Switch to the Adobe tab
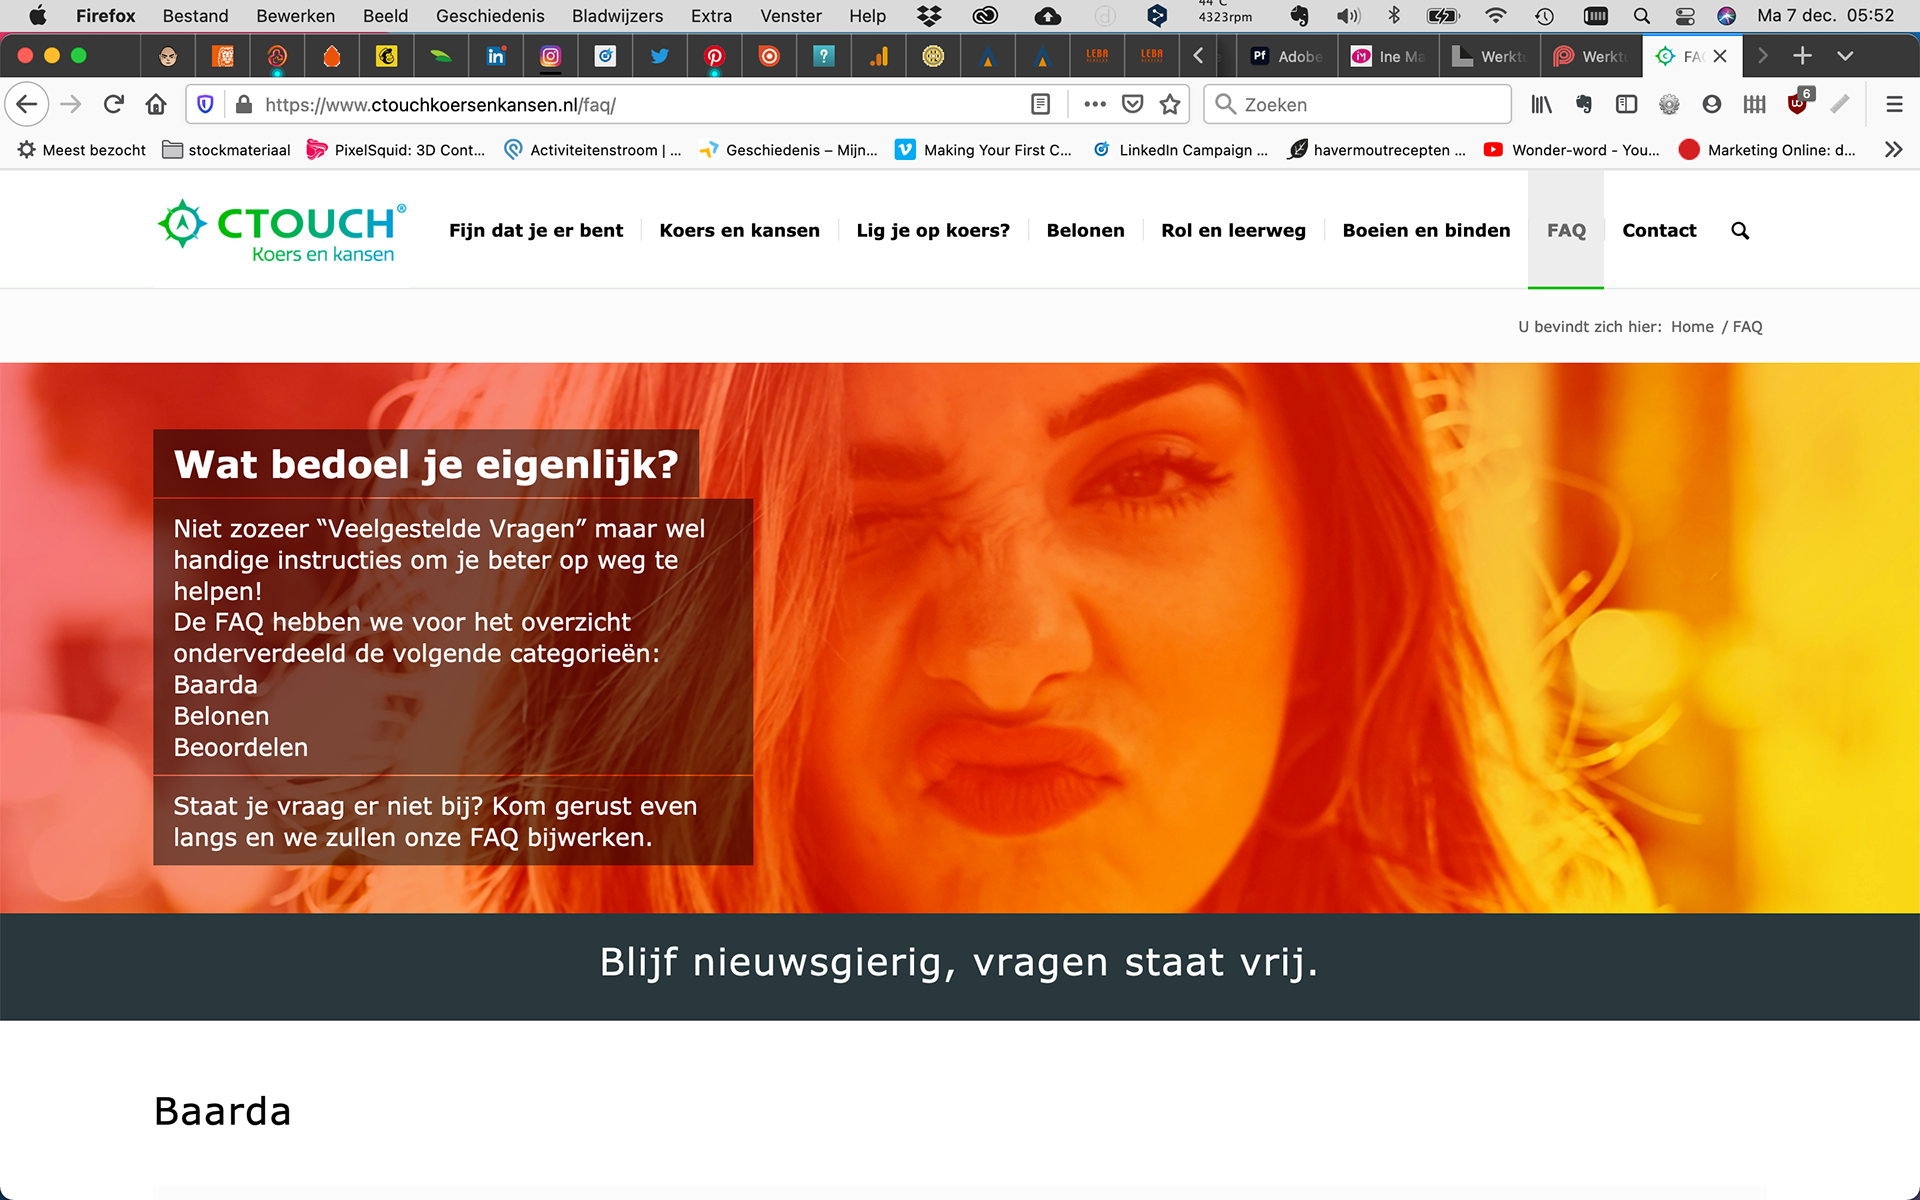This screenshot has height=1200, width=1920. tap(1288, 56)
